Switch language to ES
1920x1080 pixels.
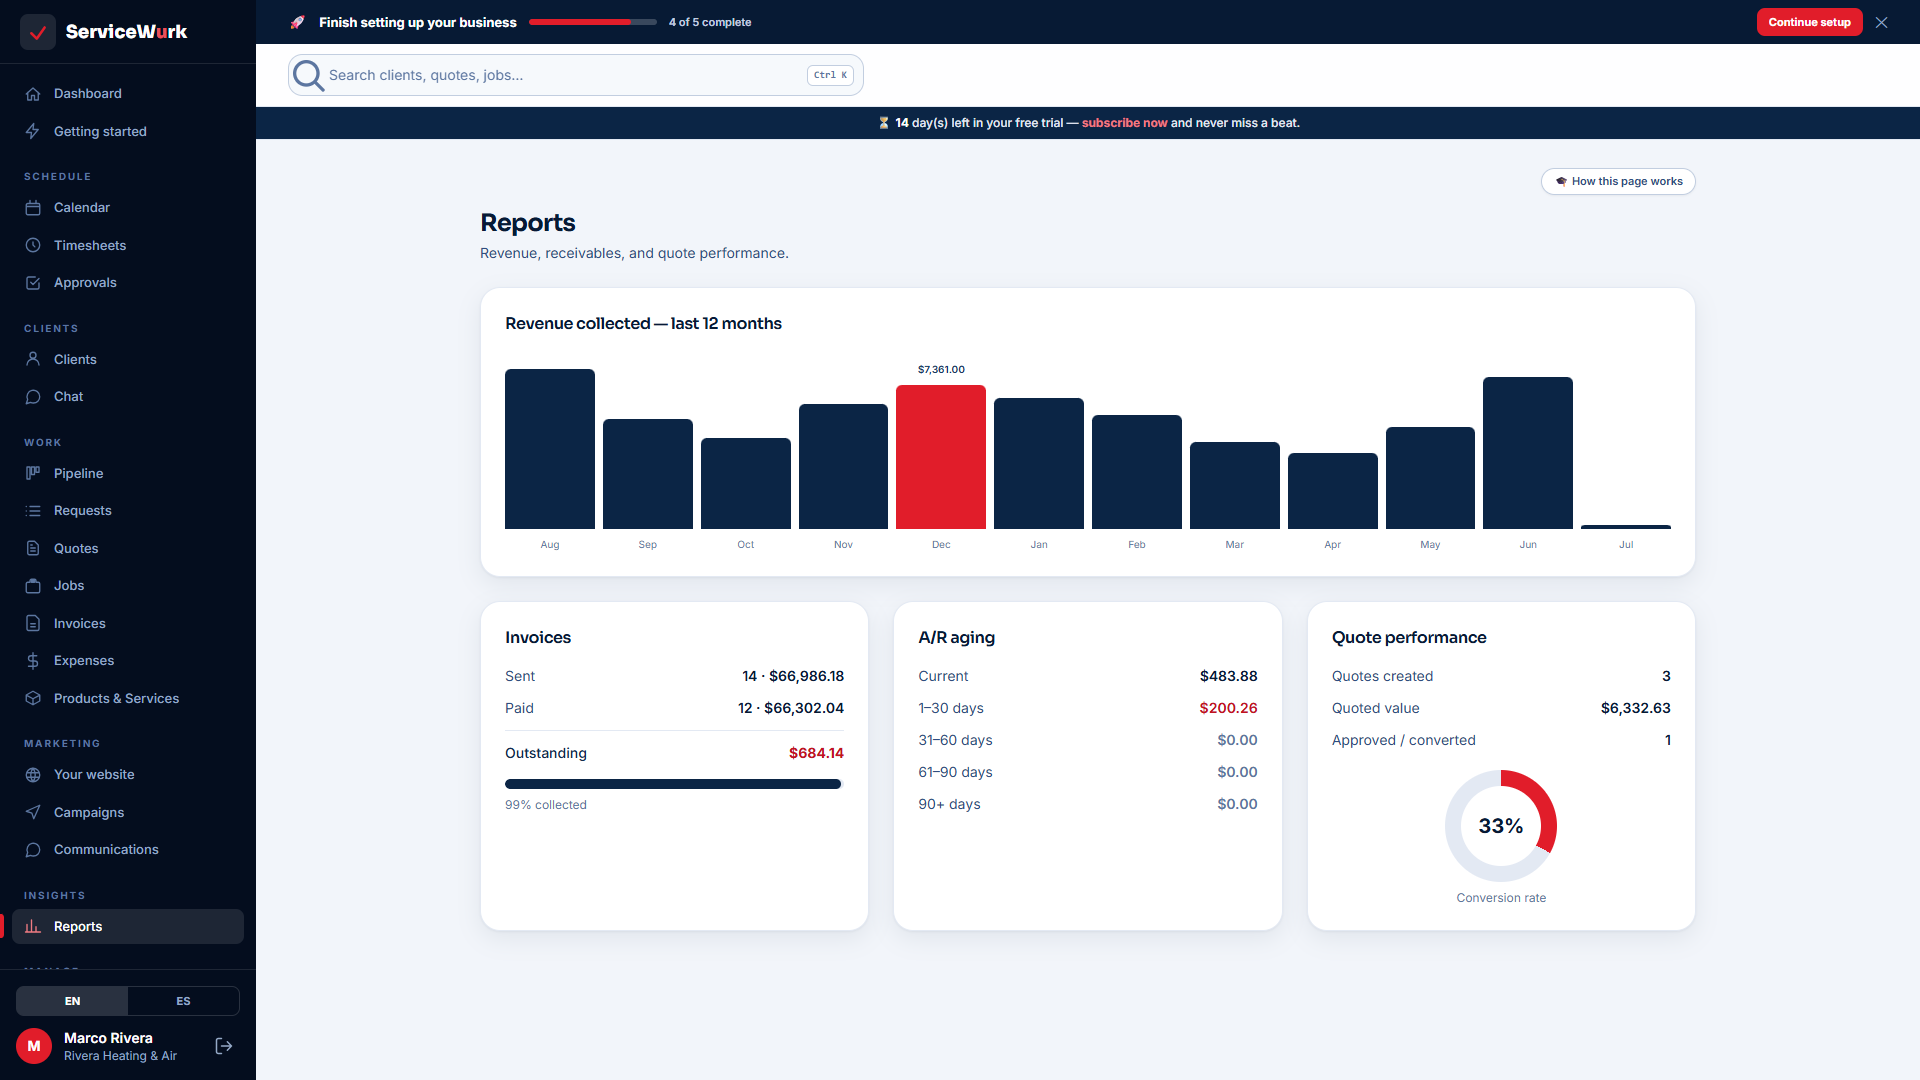click(x=183, y=1001)
